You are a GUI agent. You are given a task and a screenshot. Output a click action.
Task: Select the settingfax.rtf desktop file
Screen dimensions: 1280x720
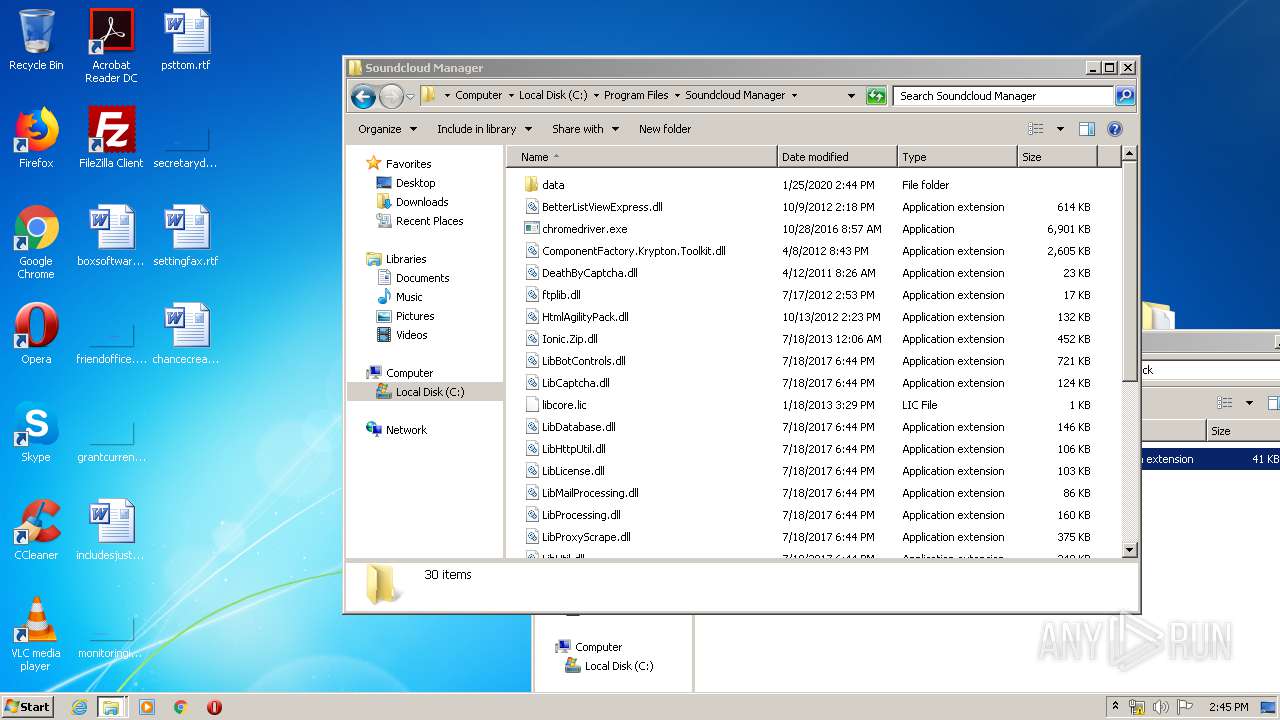coord(185,236)
